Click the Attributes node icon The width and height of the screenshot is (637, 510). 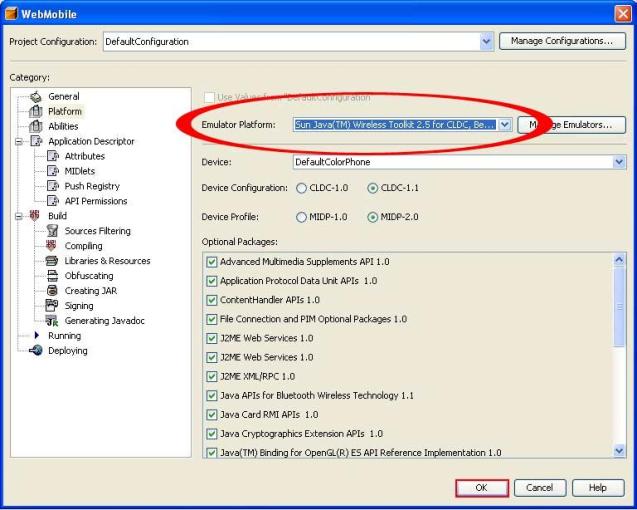[x=53, y=156]
